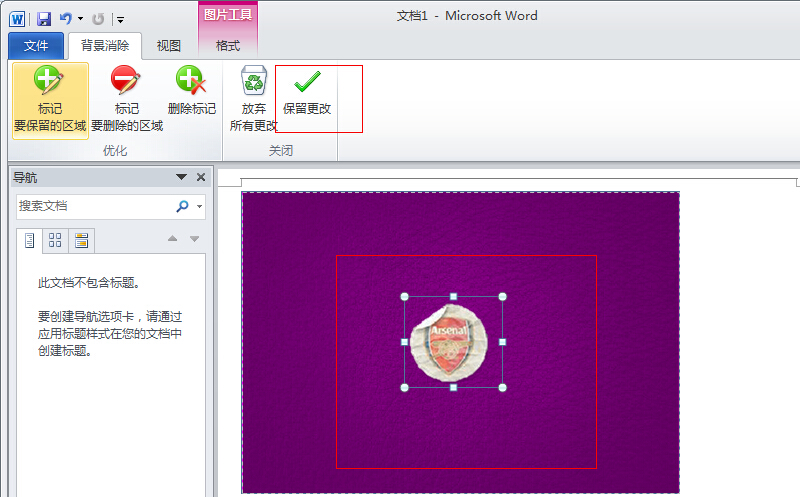800x497 pixels.
Task: Open the undo history dropdown arrow
Action: [81, 19]
